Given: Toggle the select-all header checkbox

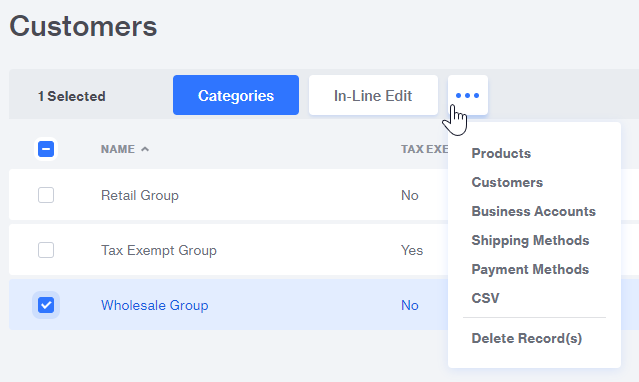Looking at the screenshot, I should coord(46,149).
